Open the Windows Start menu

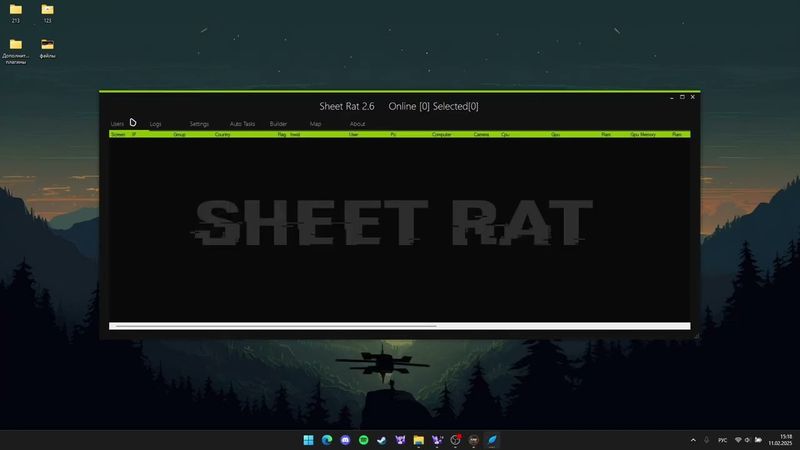pos(308,440)
